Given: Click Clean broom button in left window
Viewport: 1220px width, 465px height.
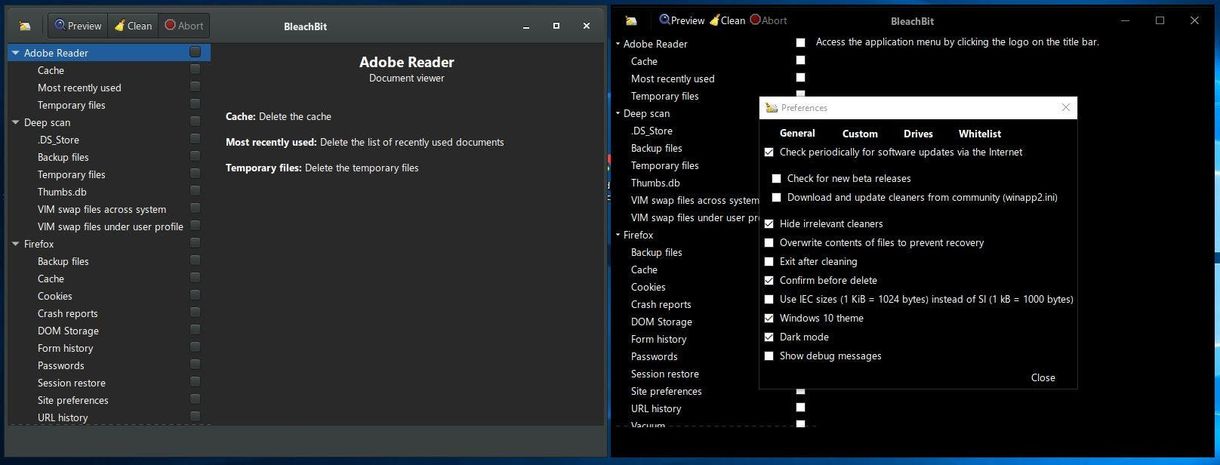Looking at the screenshot, I should click(x=132, y=26).
